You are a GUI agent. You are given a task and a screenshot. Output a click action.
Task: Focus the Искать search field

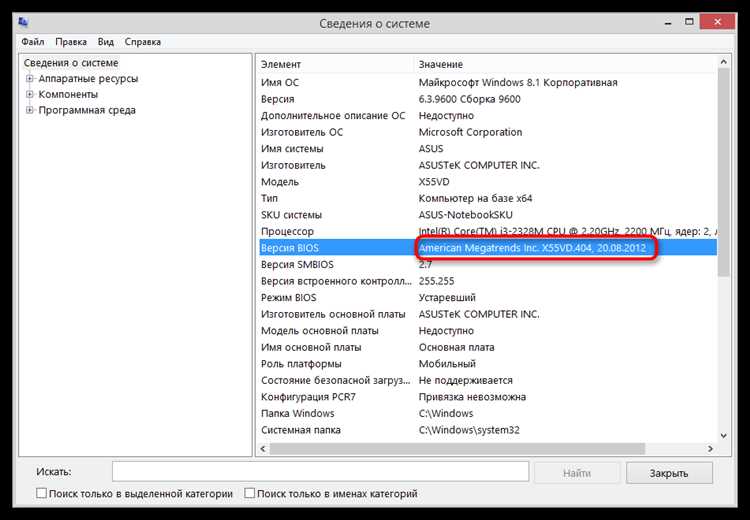[x=320, y=472]
